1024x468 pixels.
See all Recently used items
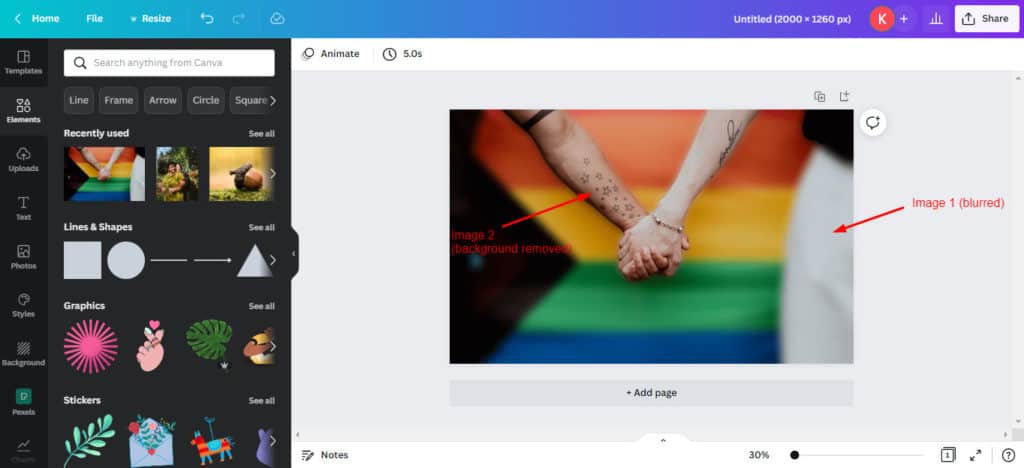(x=261, y=134)
